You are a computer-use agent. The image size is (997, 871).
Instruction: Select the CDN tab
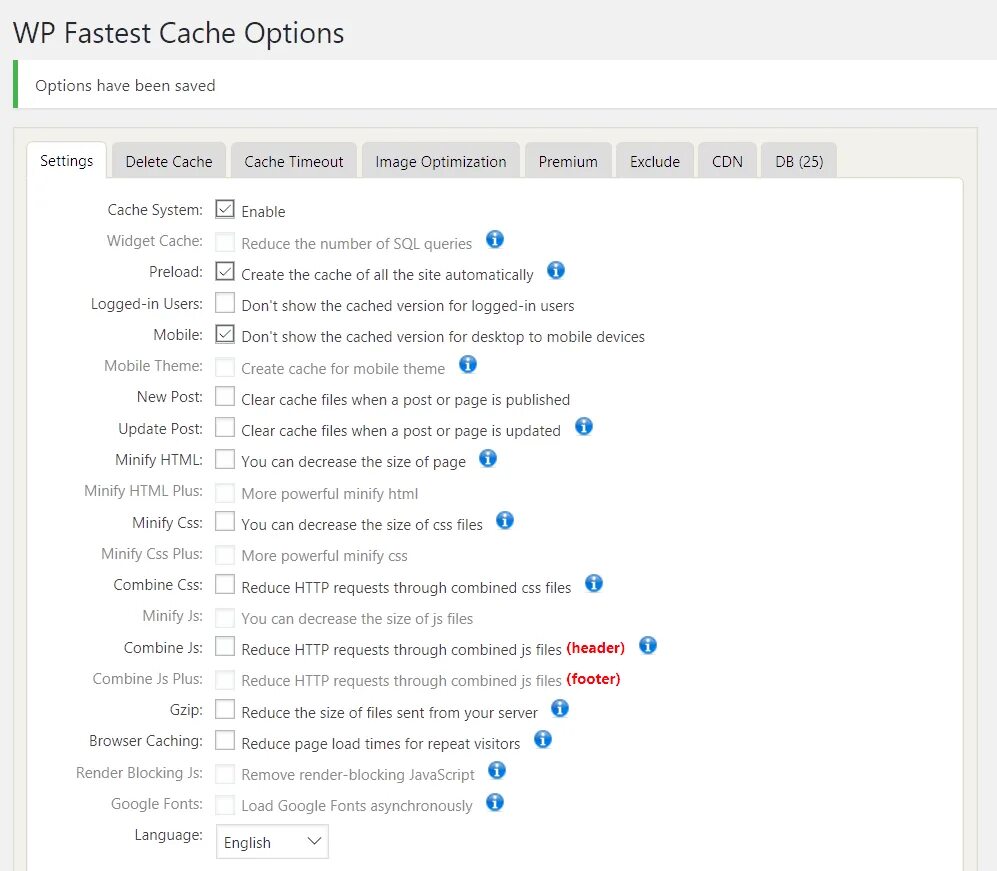(x=727, y=161)
